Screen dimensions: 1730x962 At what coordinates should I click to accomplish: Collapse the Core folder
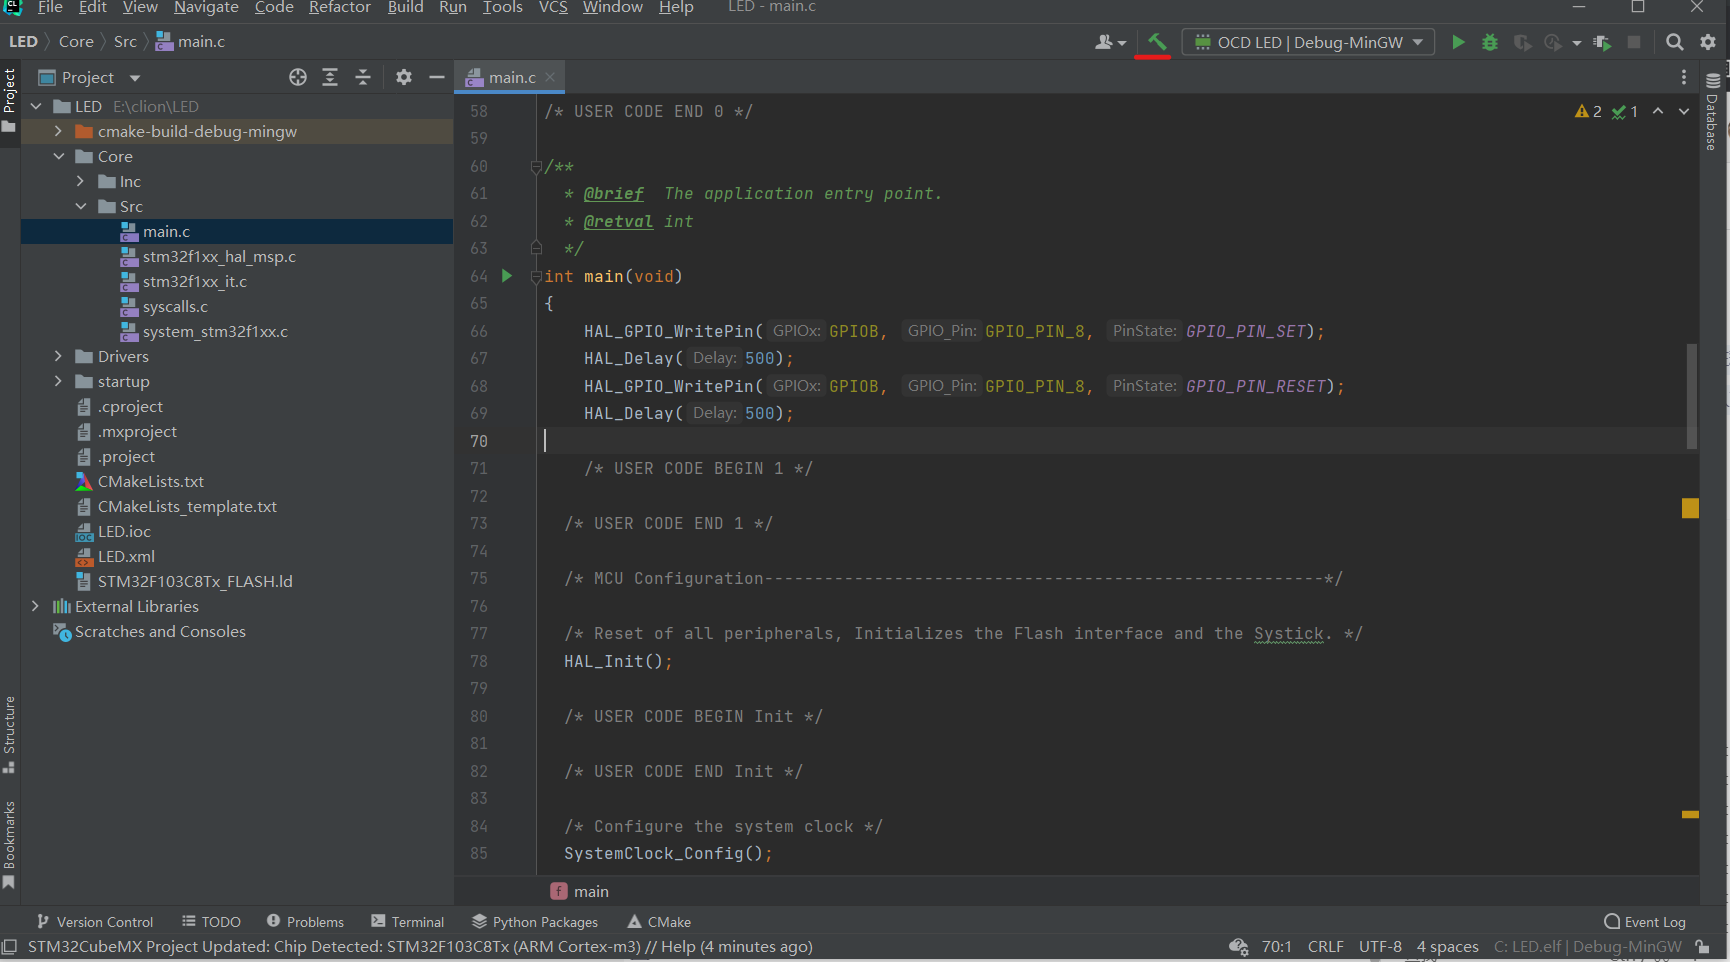(x=58, y=156)
